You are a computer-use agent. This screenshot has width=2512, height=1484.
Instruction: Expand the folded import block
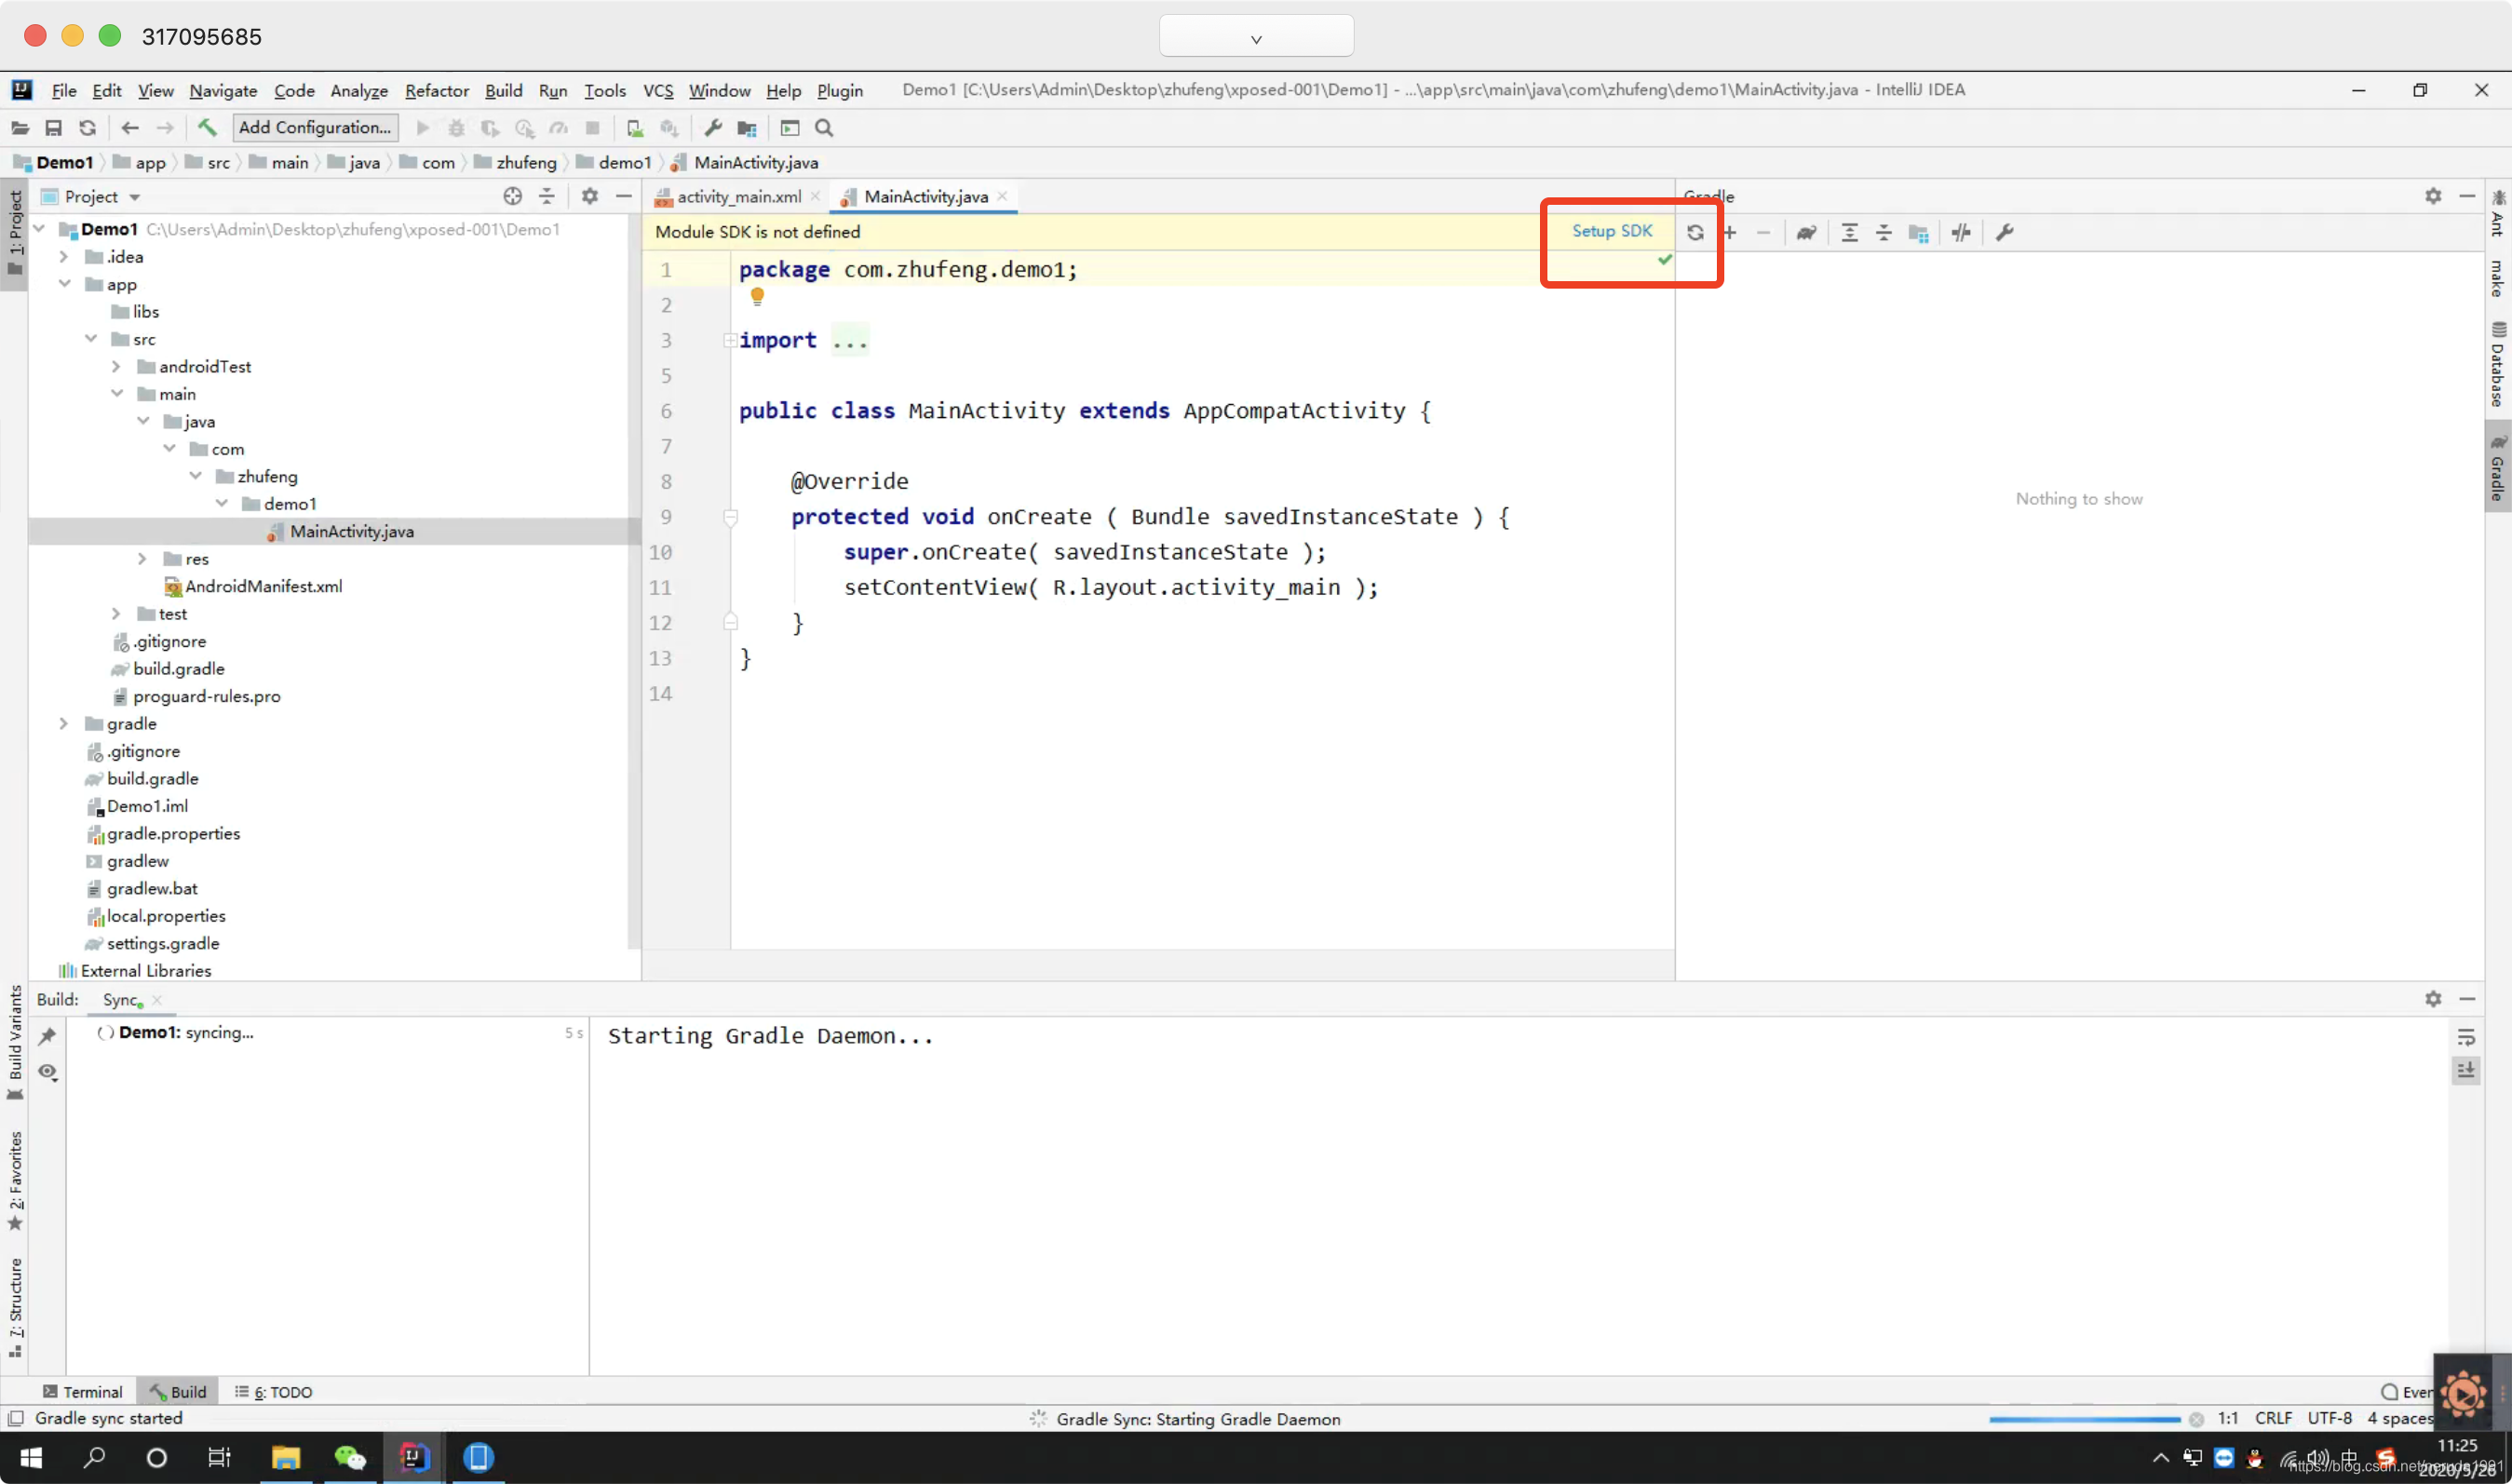point(730,341)
